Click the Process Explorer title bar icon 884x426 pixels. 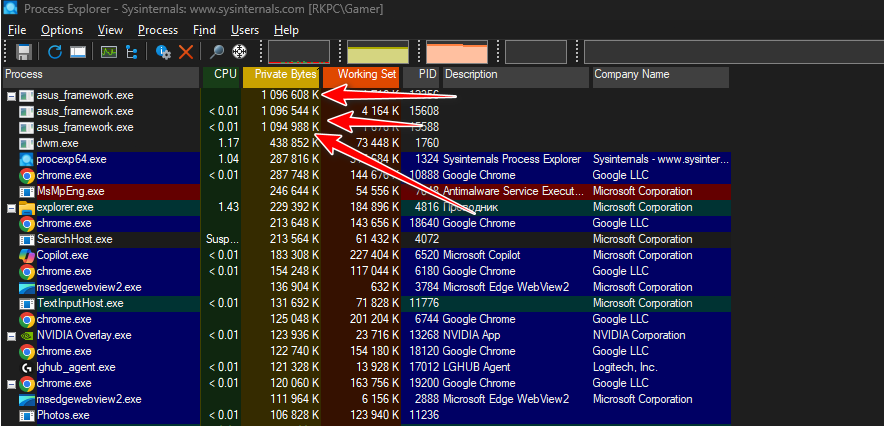[x=10, y=8]
